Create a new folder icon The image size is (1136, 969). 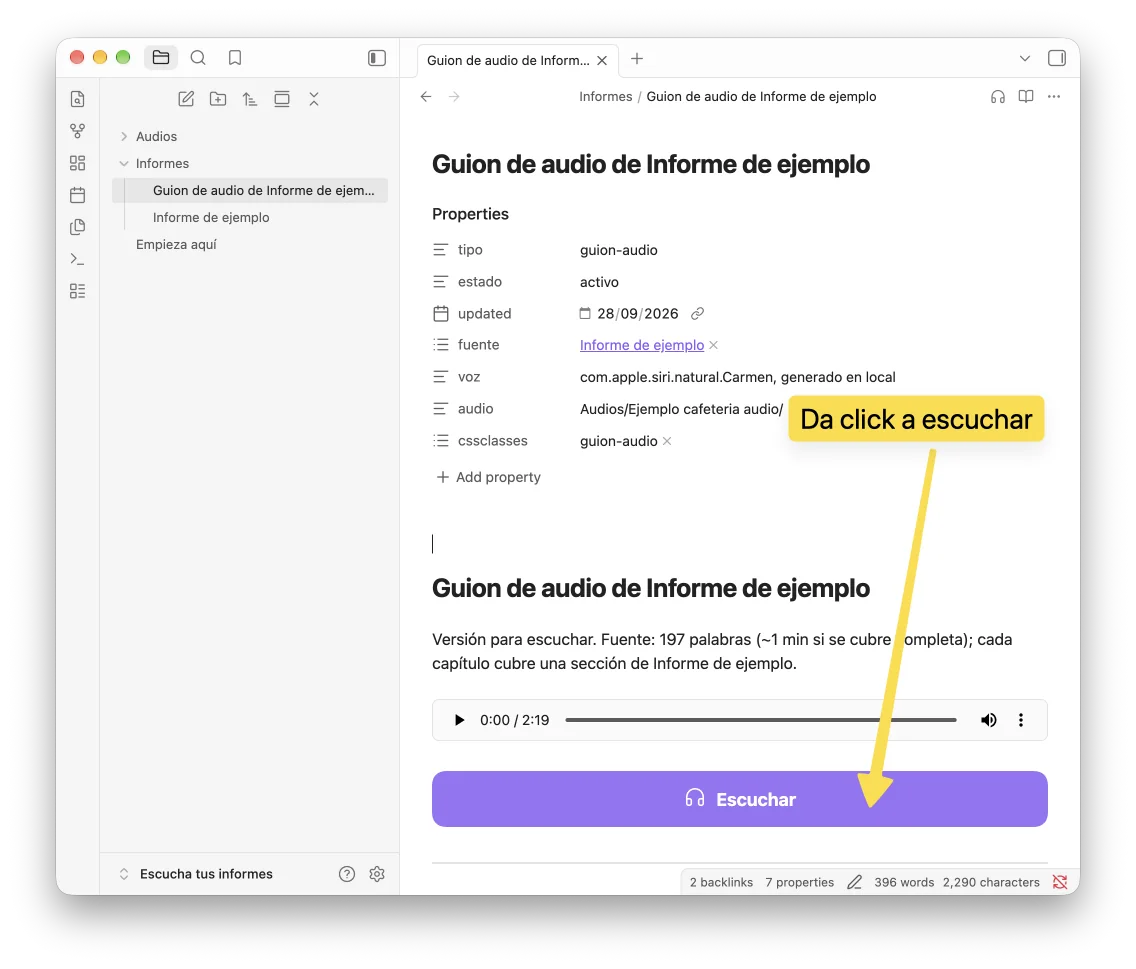point(218,99)
